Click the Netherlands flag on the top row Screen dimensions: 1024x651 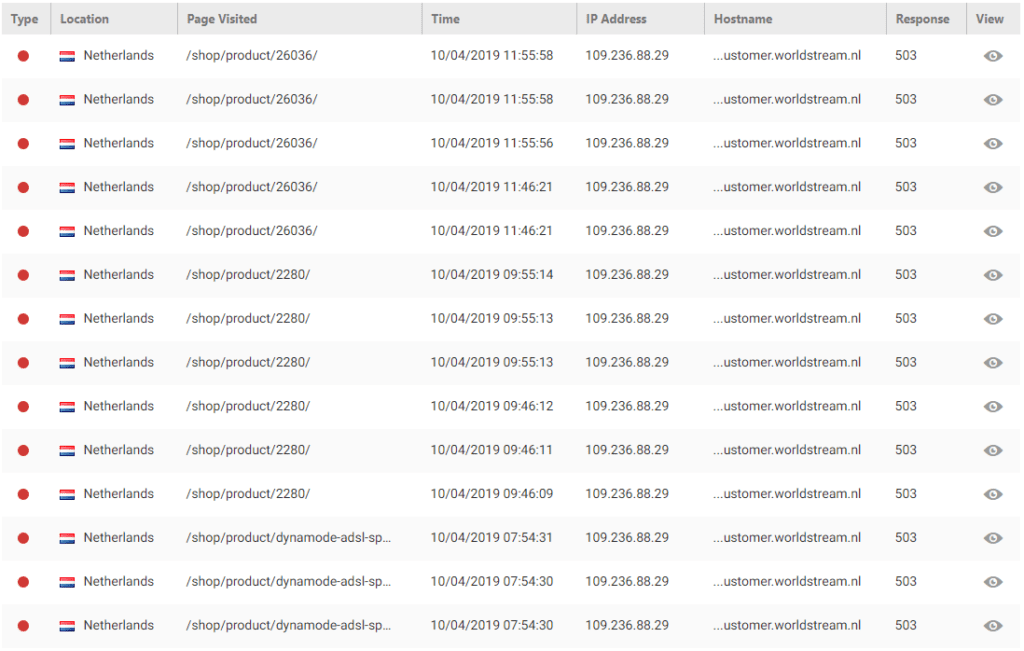click(x=68, y=55)
